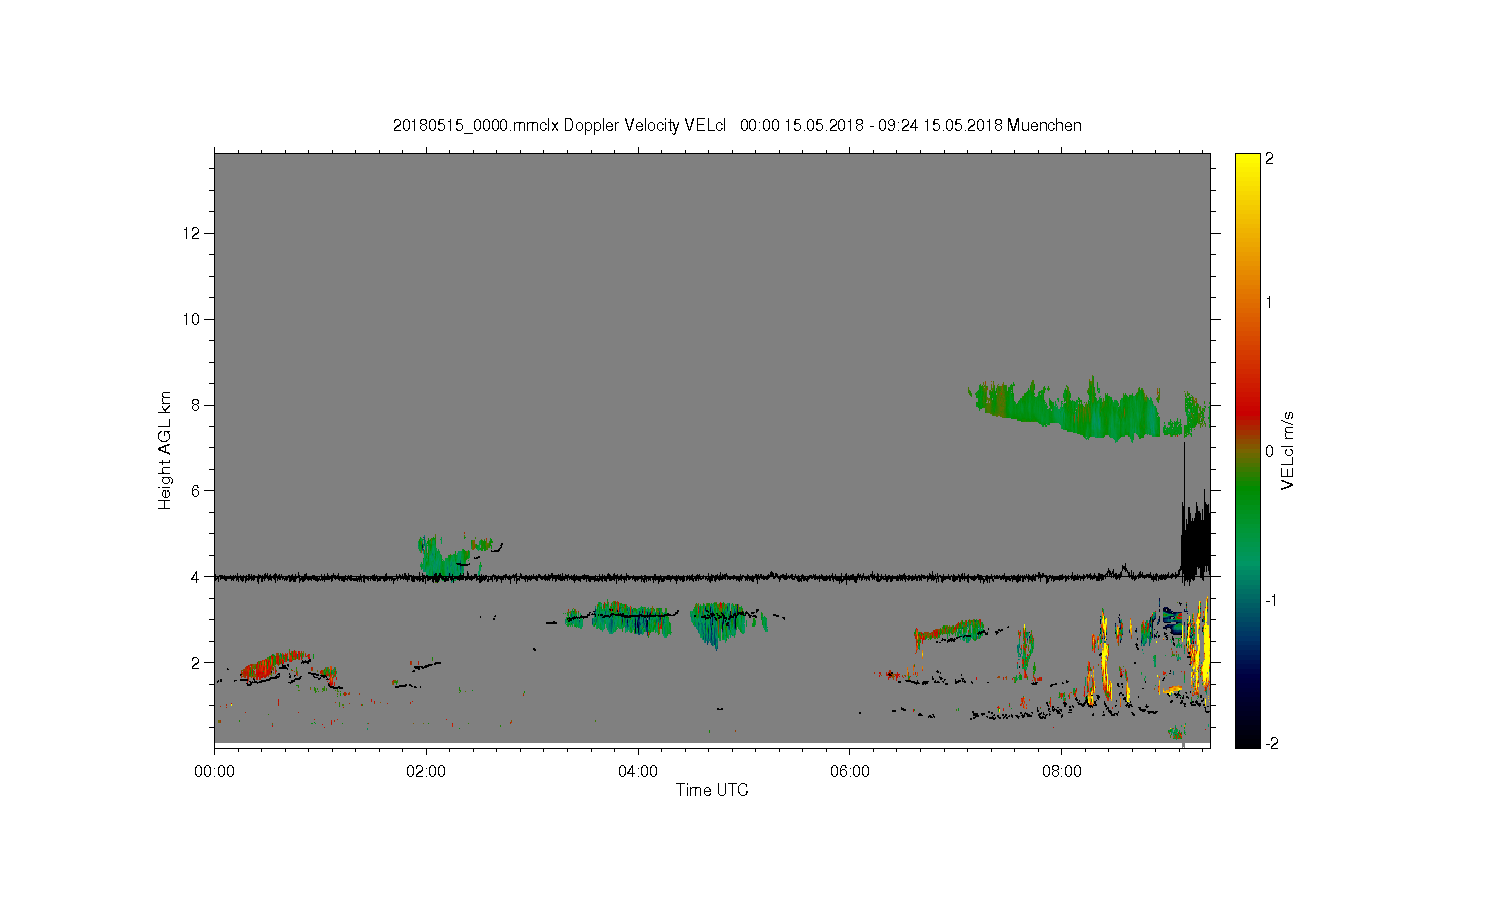Click the colorbar value label -1
This screenshot has width=1500, height=900.
tap(1269, 600)
